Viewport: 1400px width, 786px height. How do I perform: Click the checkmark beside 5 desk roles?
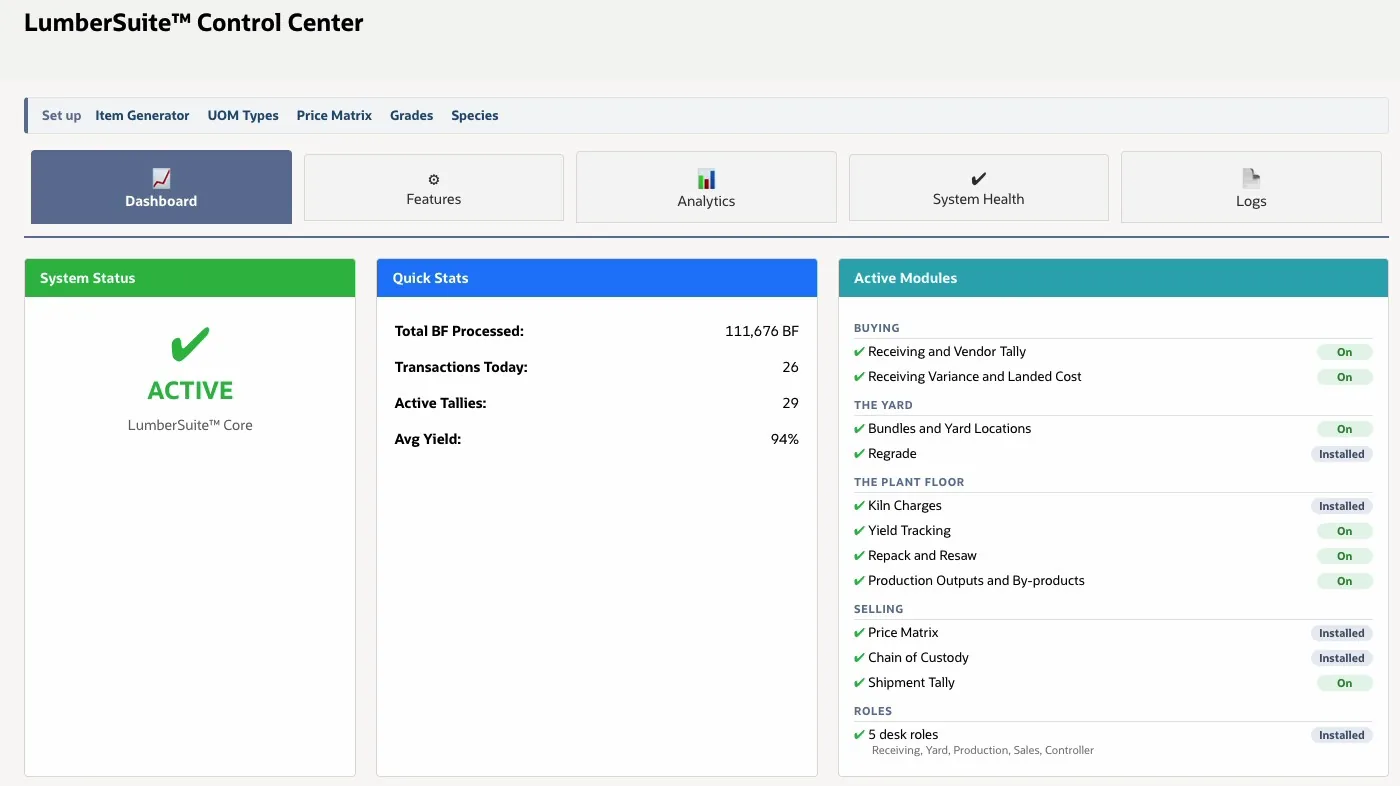point(859,735)
